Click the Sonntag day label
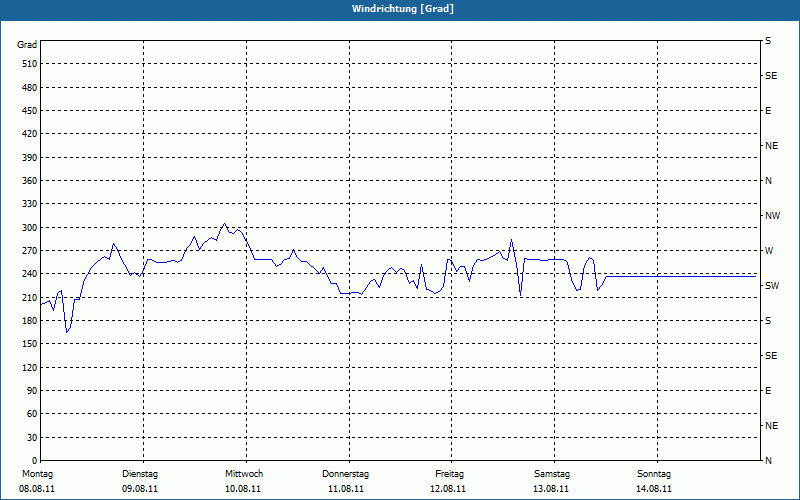The image size is (800, 500). tap(654, 474)
